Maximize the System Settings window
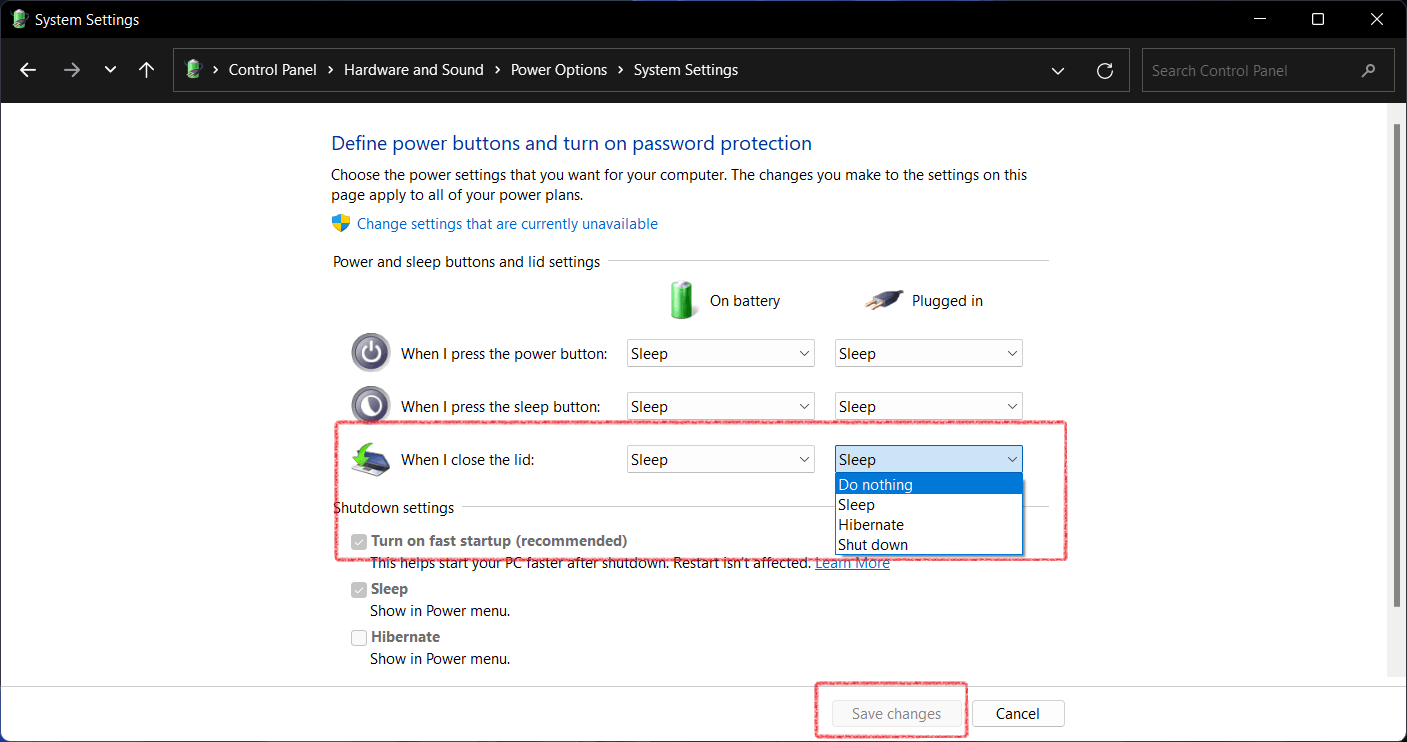Screen dimensions: 1407x742 click(1318, 19)
